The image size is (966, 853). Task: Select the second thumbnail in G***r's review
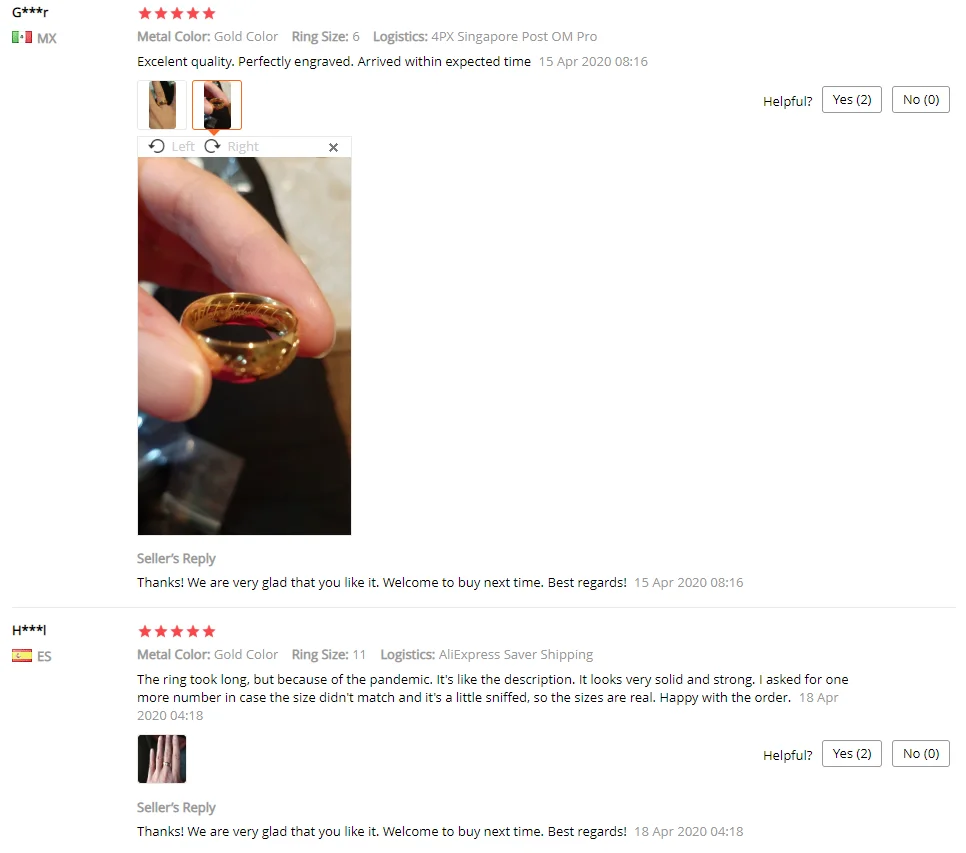click(217, 105)
